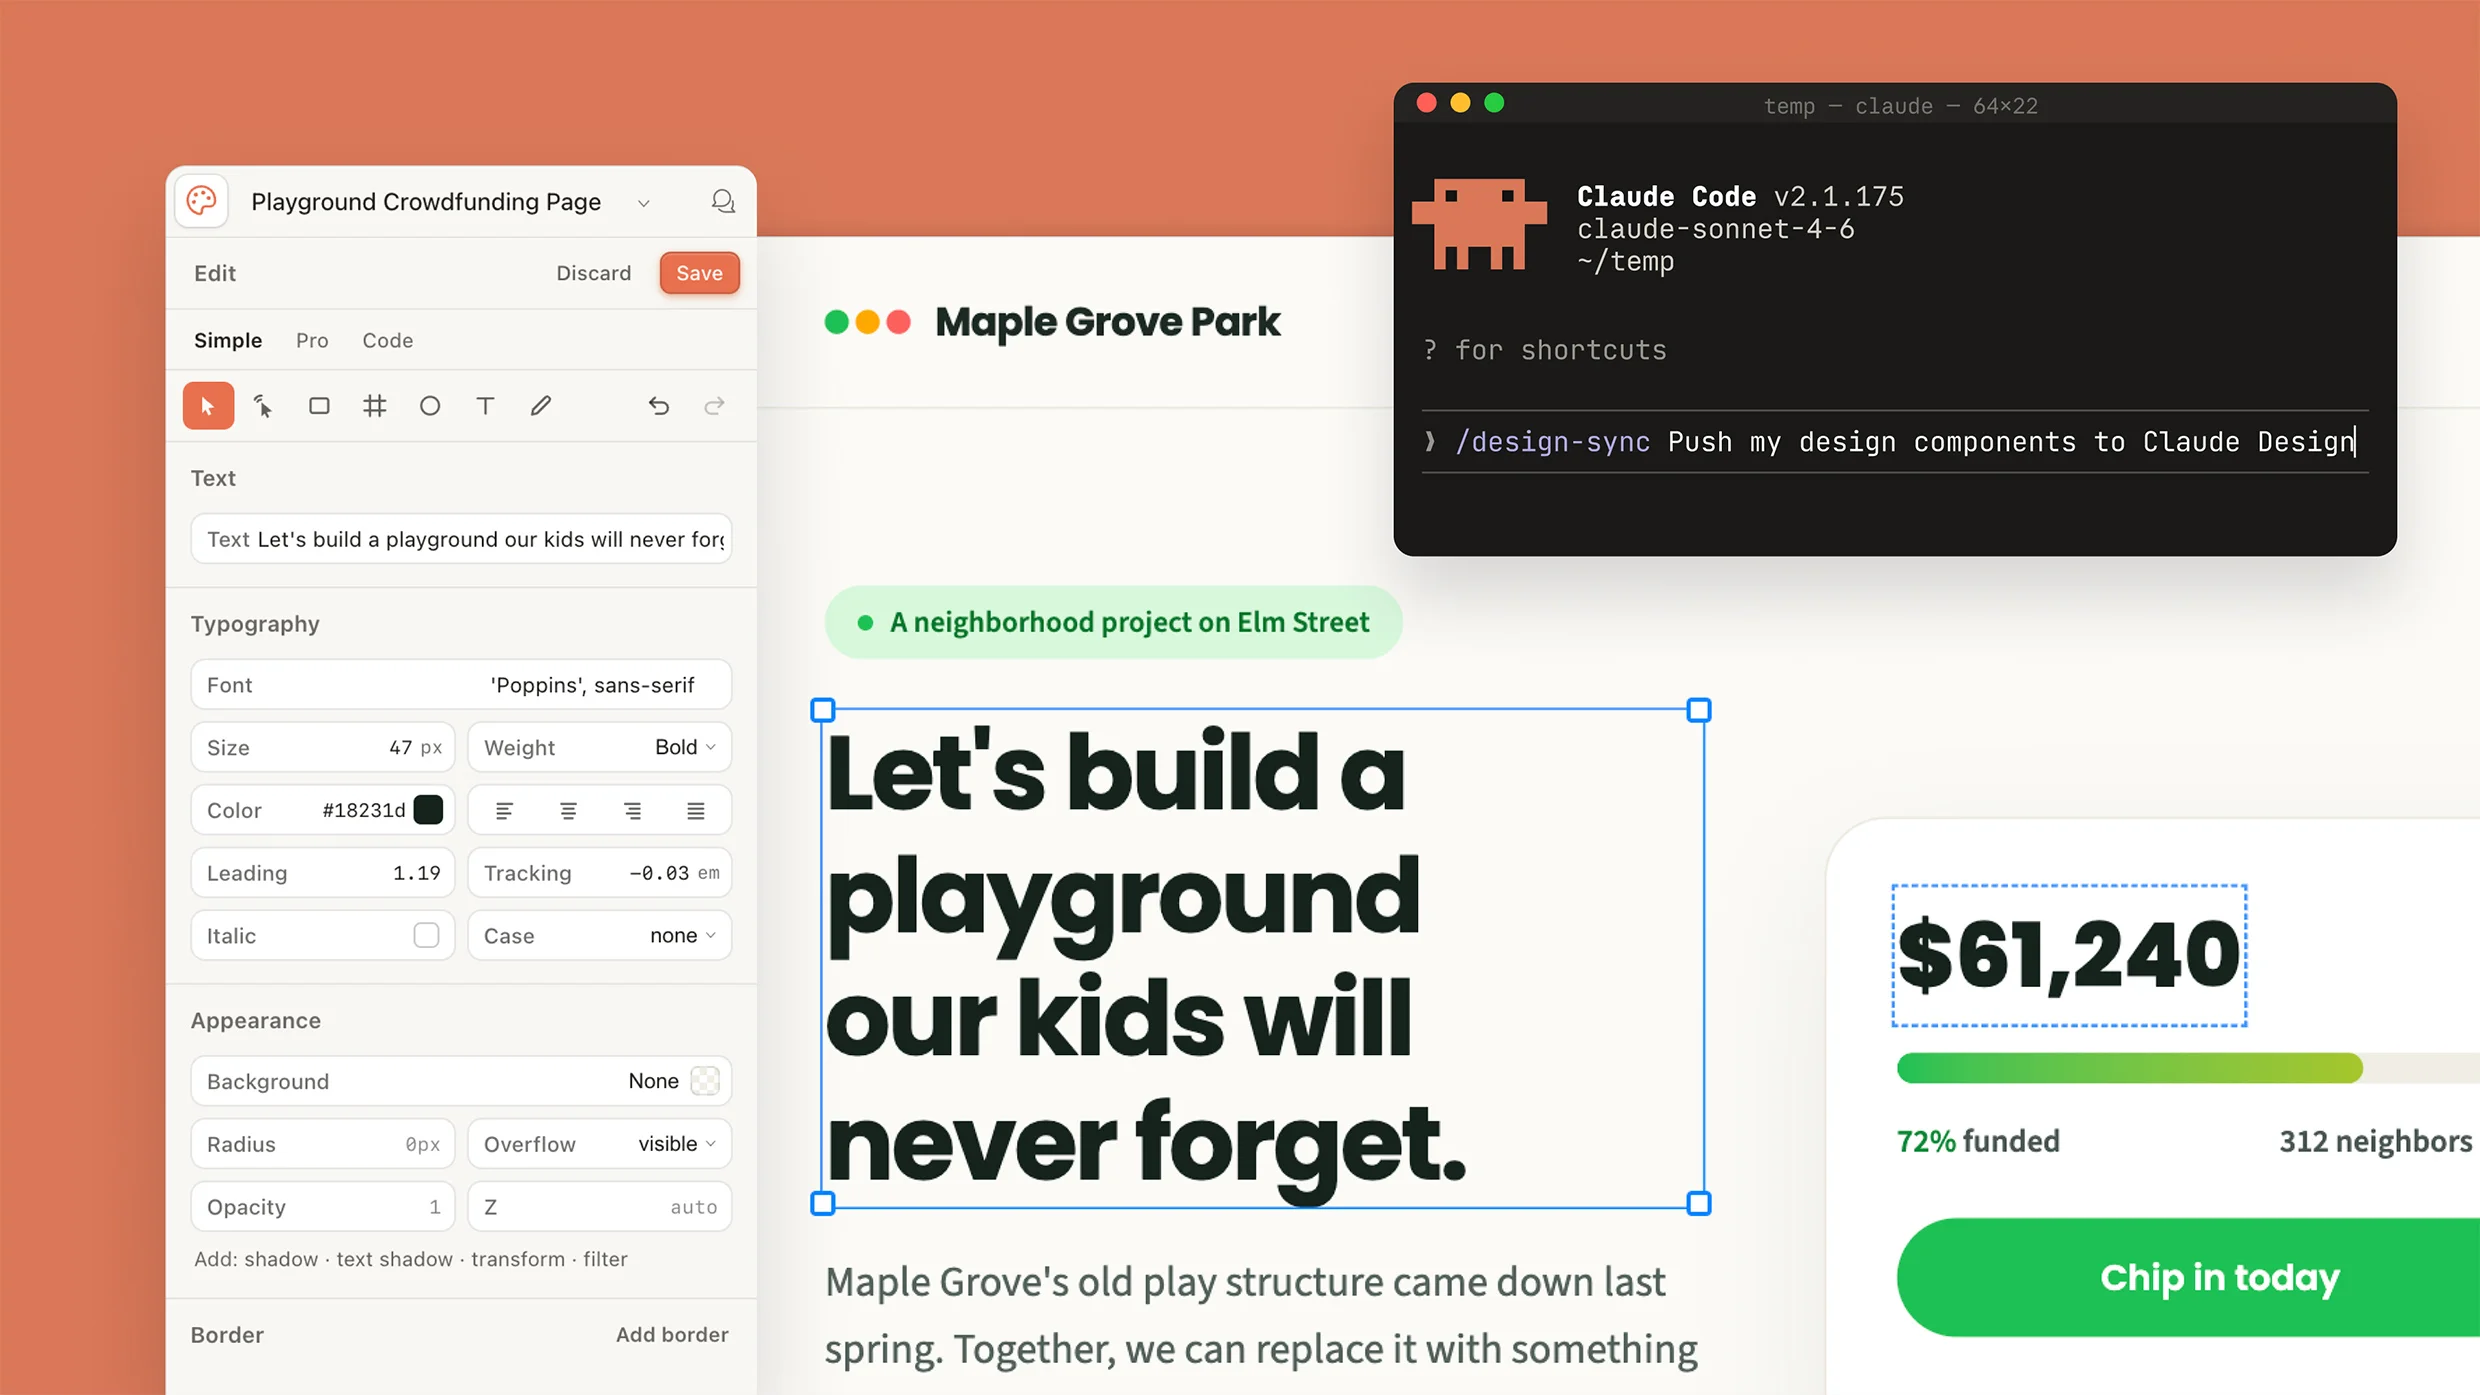
Task: Close the terminal window with red button
Action: pyautogui.click(x=1427, y=103)
